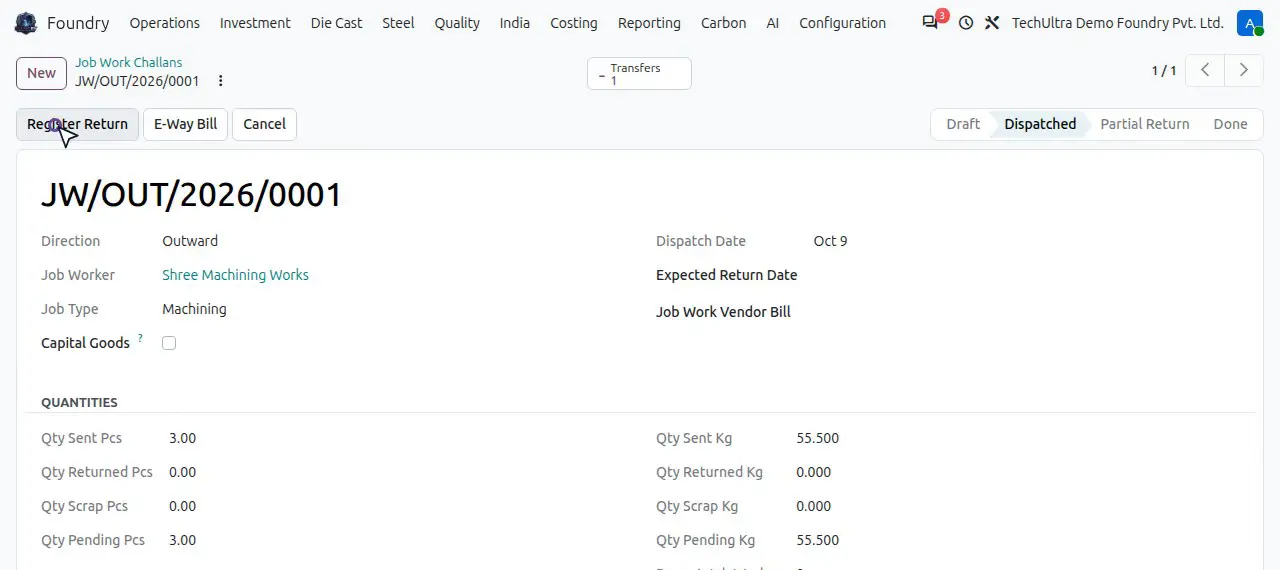Click the New button
The width and height of the screenshot is (1280, 570).
[x=41, y=72]
